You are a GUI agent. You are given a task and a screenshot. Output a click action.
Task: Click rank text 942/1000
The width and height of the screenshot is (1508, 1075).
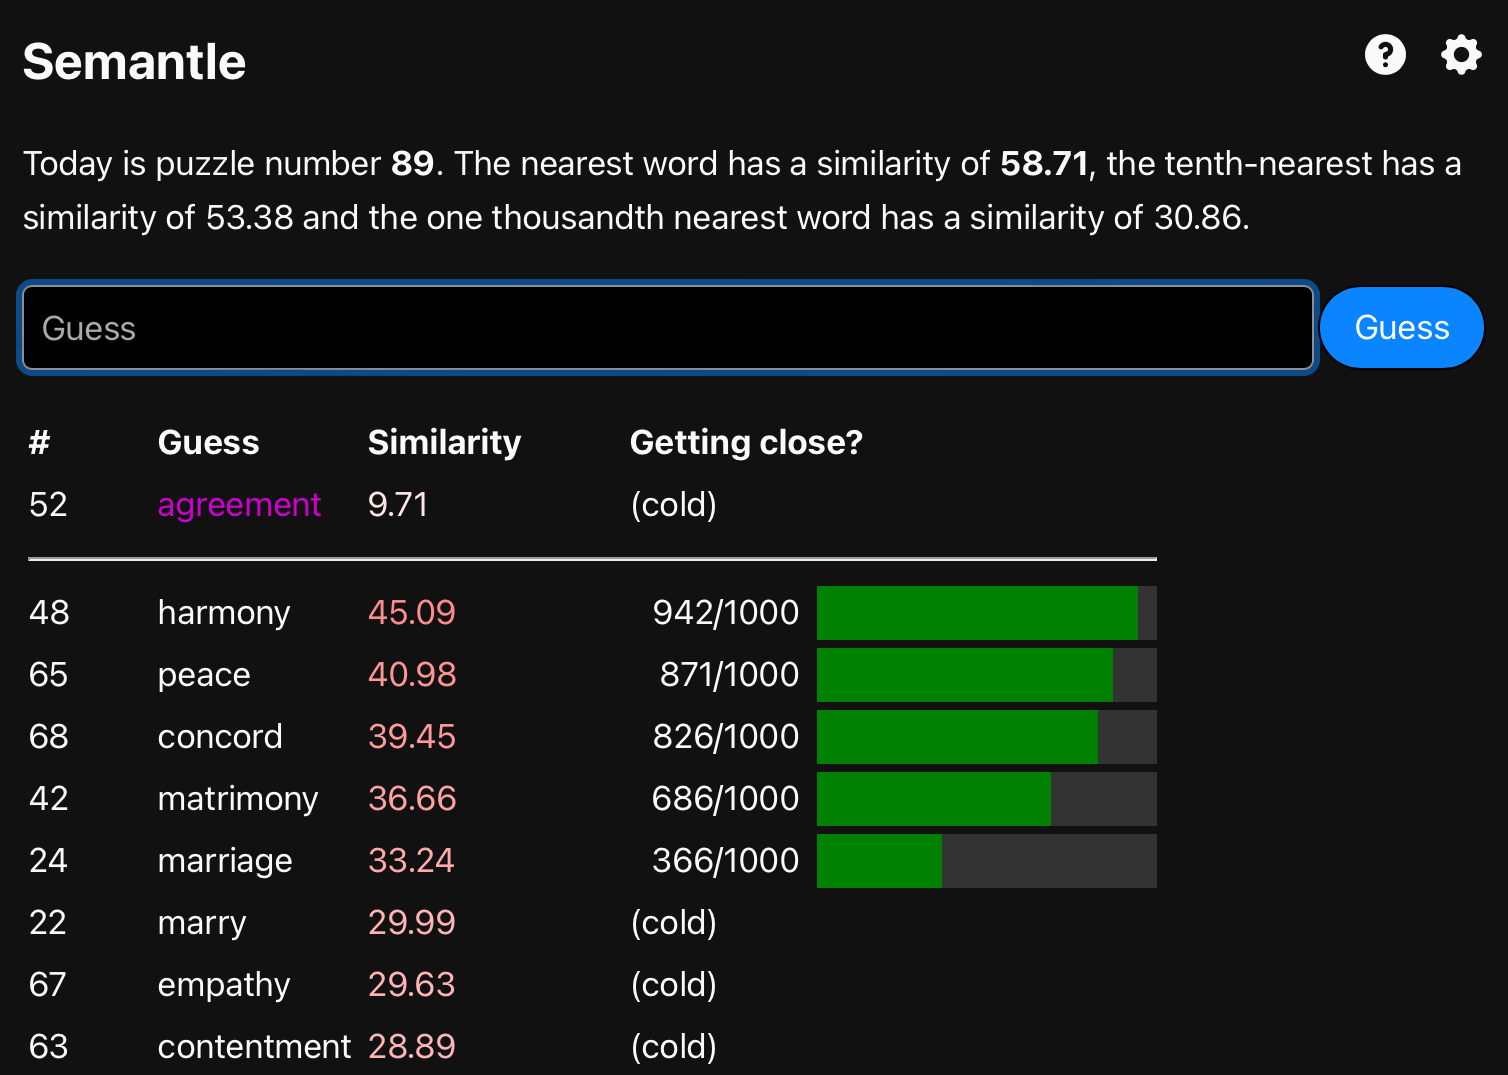(x=726, y=613)
